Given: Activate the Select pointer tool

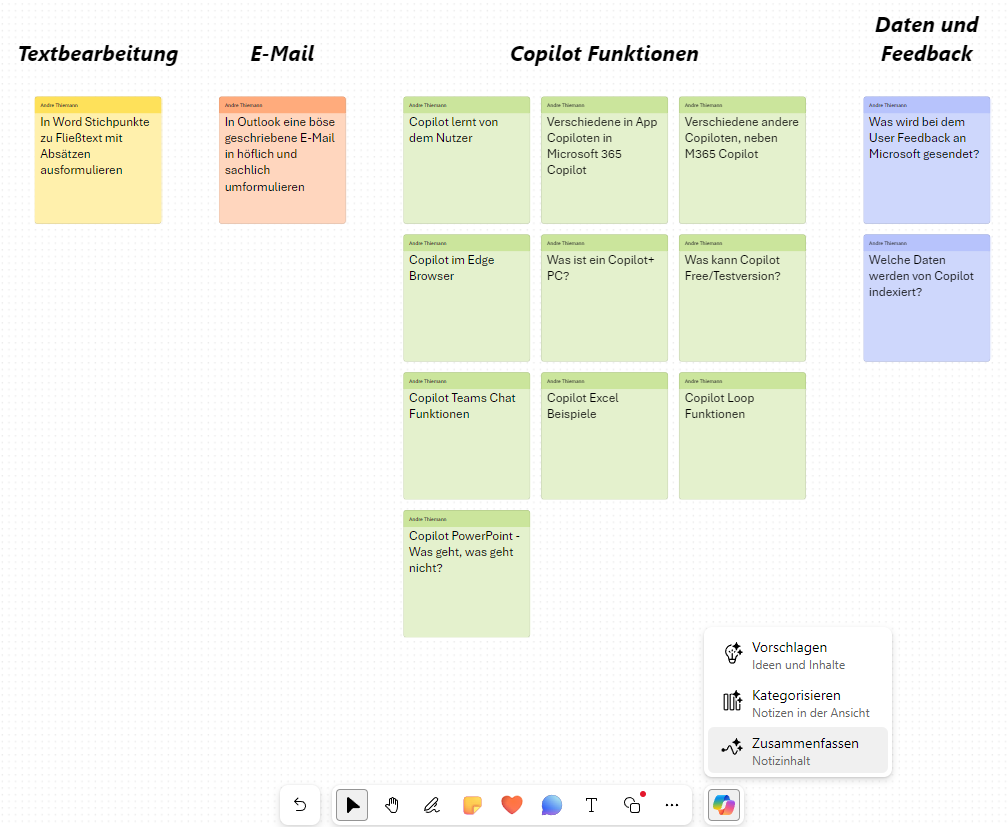Looking at the screenshot, I should [x=352, y=804].
